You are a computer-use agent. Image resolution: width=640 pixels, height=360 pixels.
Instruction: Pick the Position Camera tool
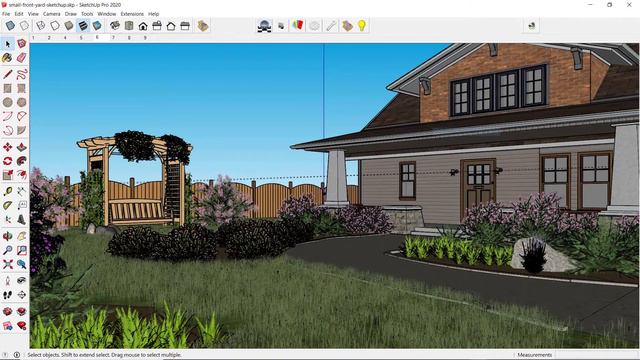pos(8,280)
